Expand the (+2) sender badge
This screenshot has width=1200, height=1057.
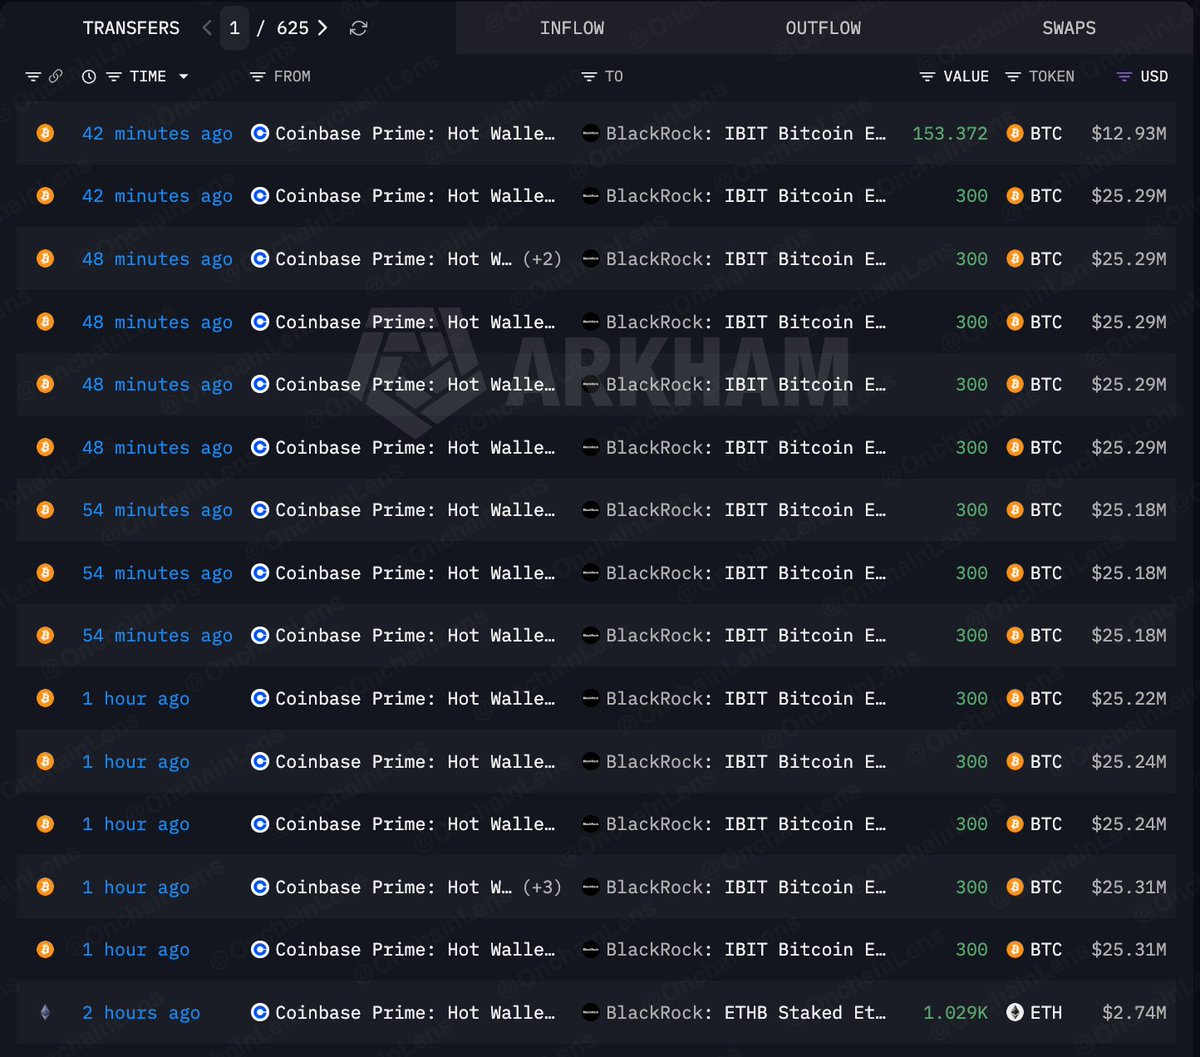click(542, 259)
